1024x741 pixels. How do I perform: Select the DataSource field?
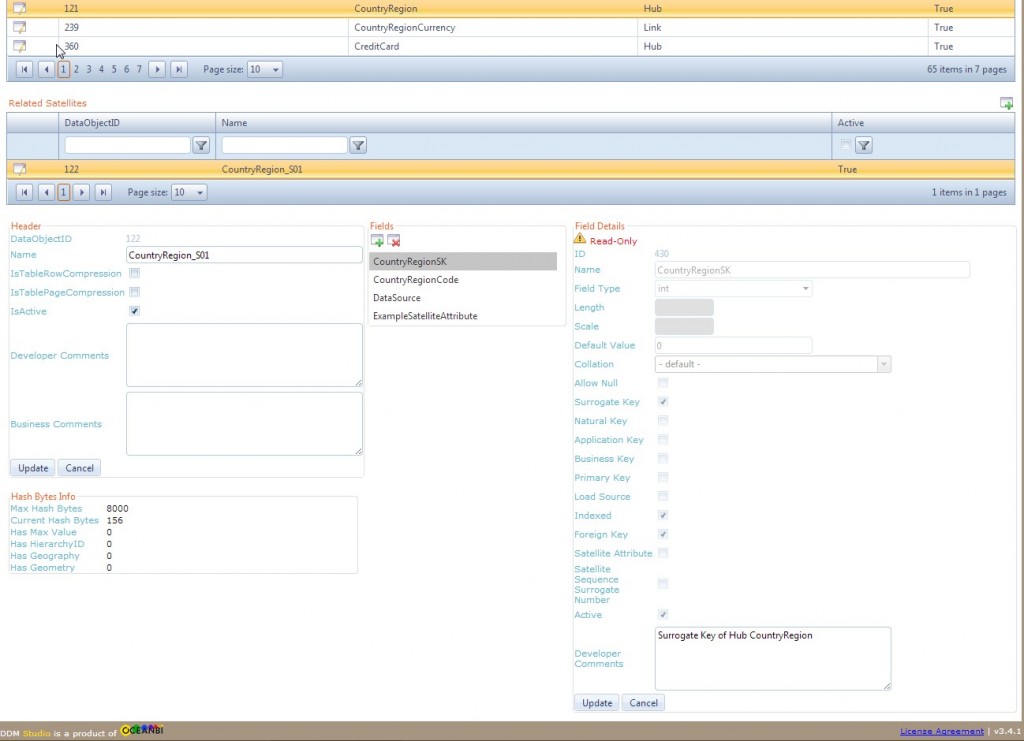click(463, 298)
